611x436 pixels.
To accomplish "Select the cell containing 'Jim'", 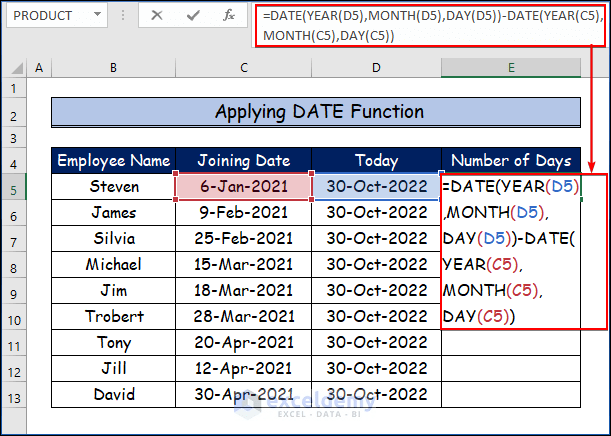I will pyautogui.click(x=113, y=291).
